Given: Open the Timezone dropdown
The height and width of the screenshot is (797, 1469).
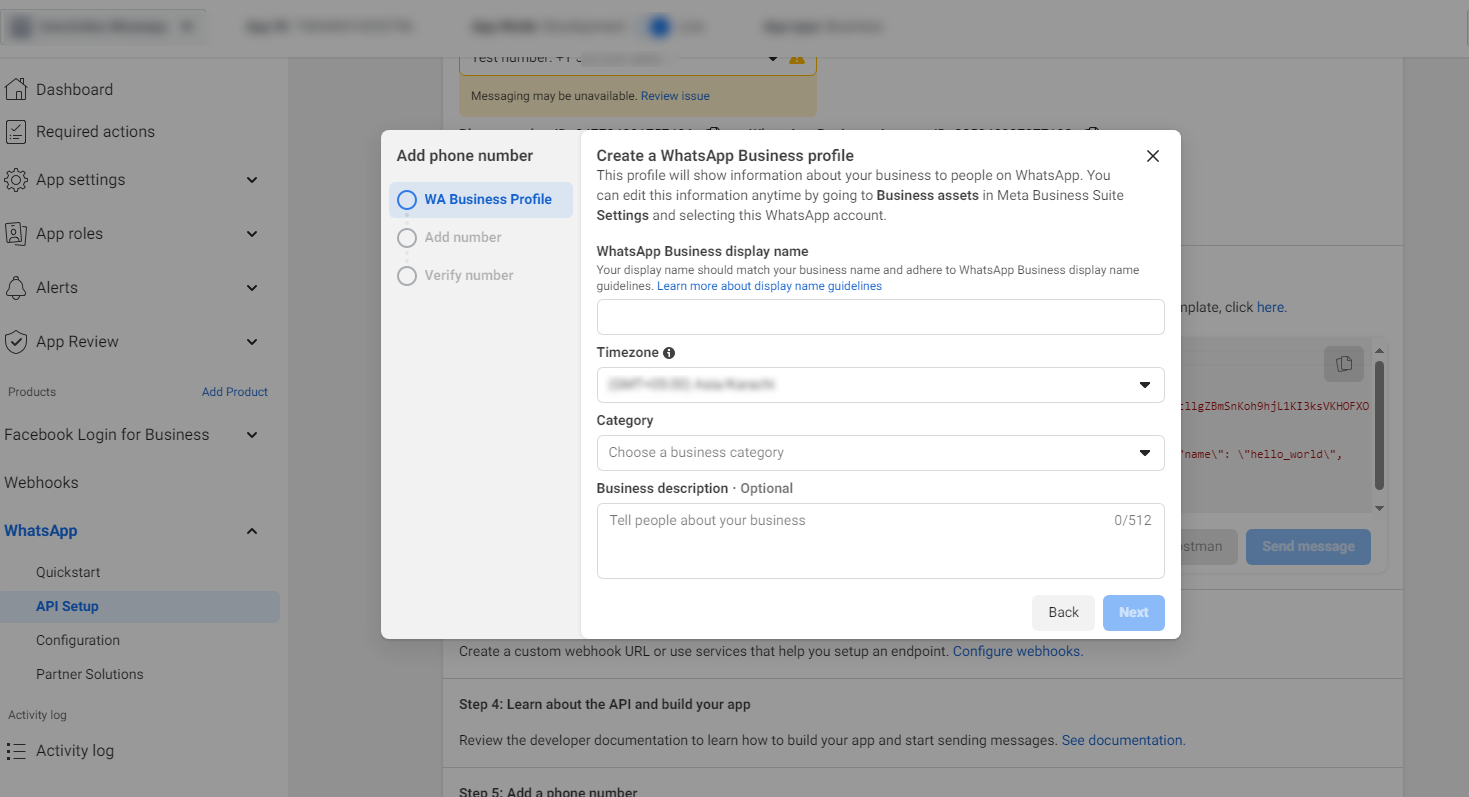Looking at the screenshot, I should pos(880,385).
